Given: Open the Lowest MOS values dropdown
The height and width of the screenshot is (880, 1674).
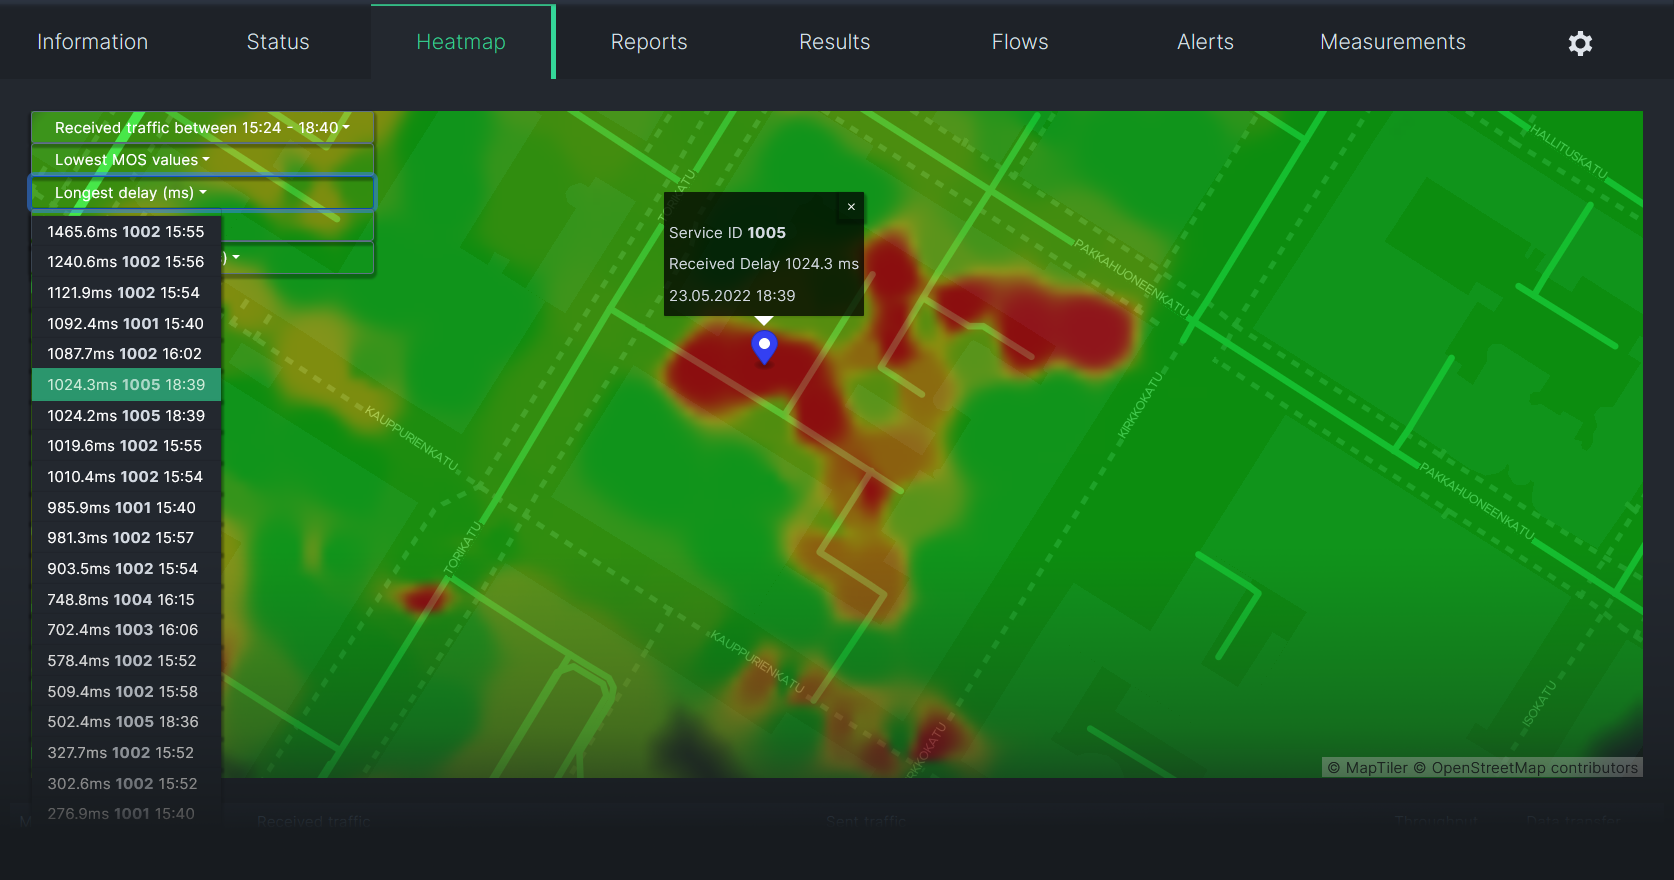Looking at the screenshot, I should [x=132, y=160].
